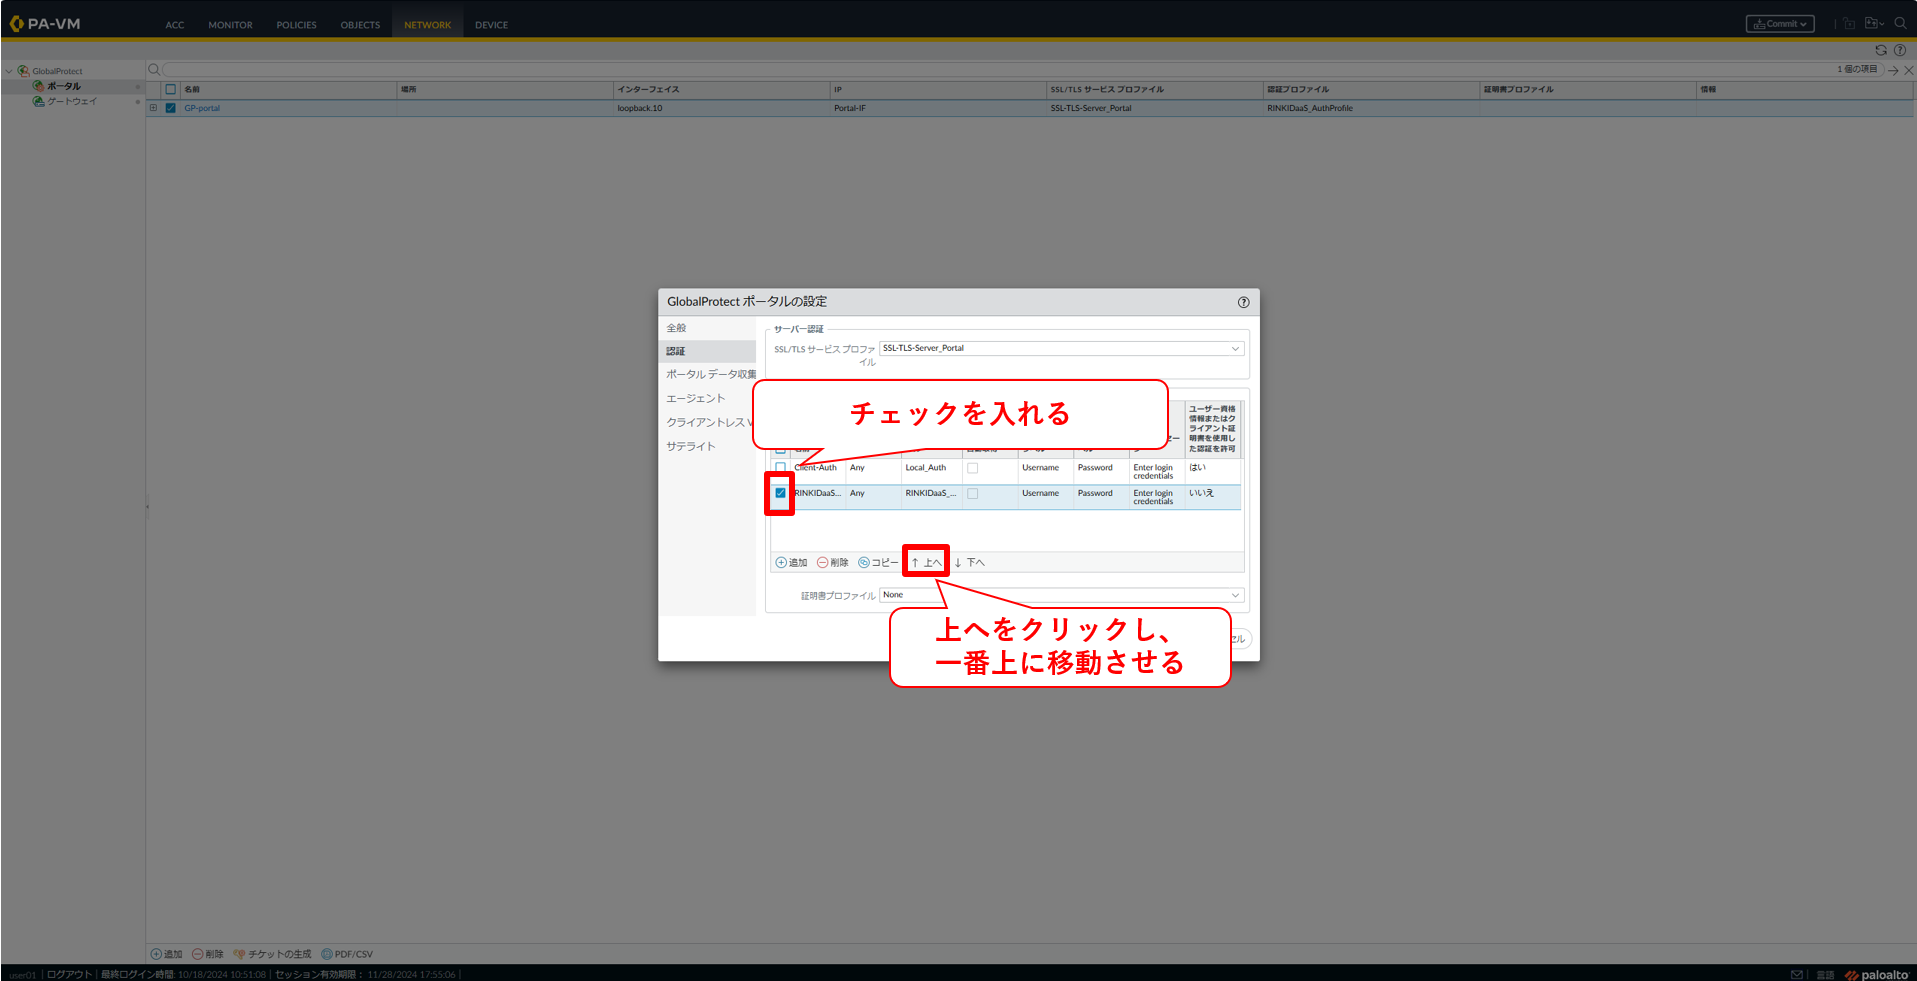This screenshot has width=1917, height=981.
Task: Click the top-right search magnifier icon
Action: click(x=1900, y=24)
